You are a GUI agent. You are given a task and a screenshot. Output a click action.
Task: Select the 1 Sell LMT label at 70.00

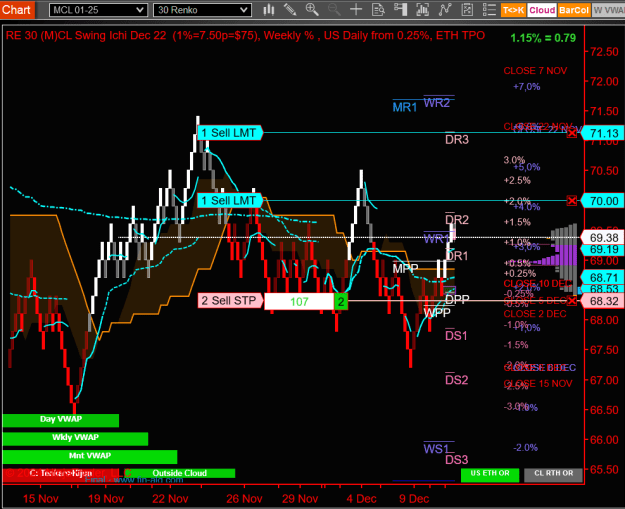point(230,200)
